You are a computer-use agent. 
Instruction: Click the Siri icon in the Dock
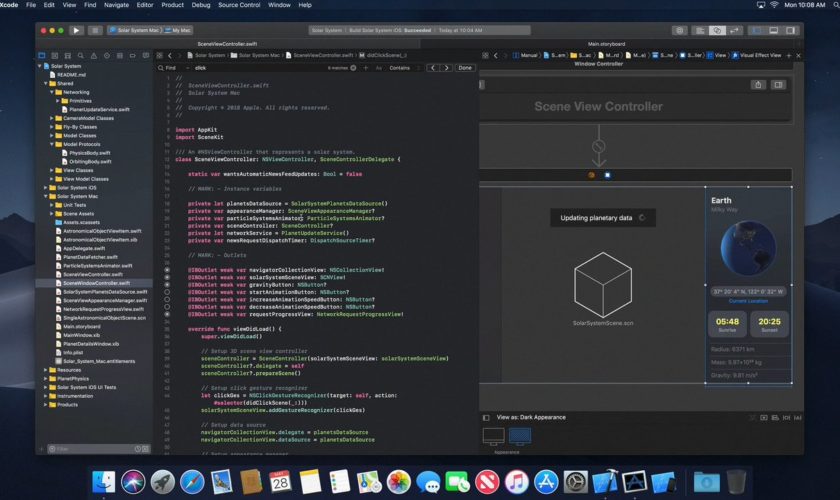tap(134, 482)
